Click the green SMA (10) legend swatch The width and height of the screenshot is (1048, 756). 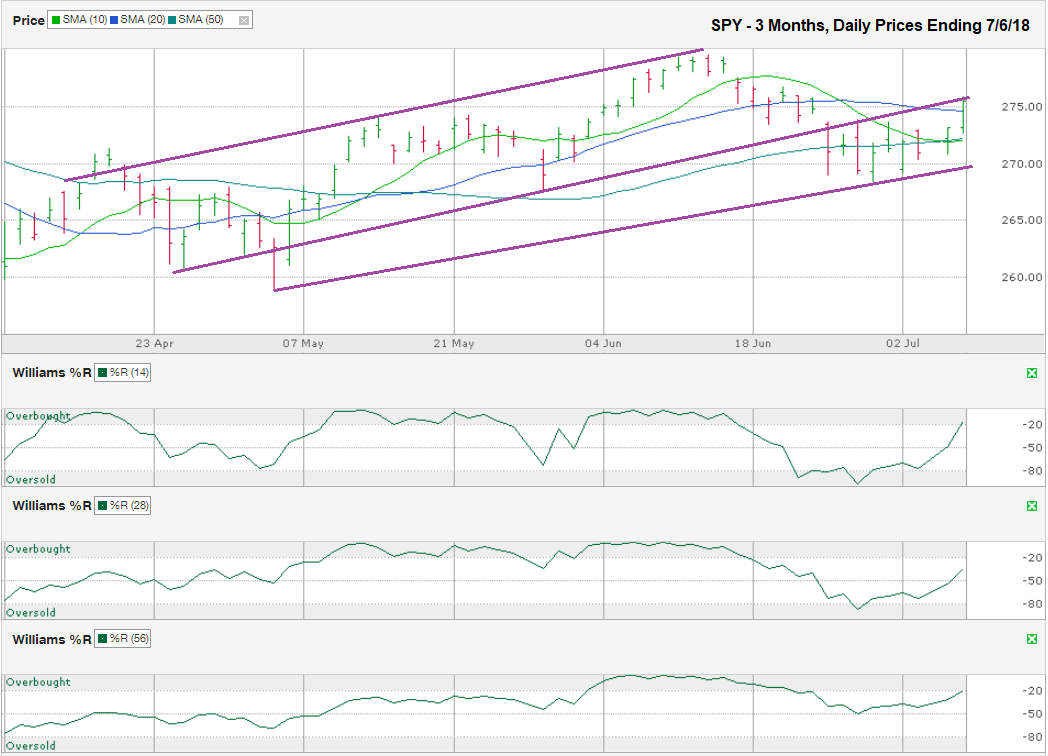point(56,20)
